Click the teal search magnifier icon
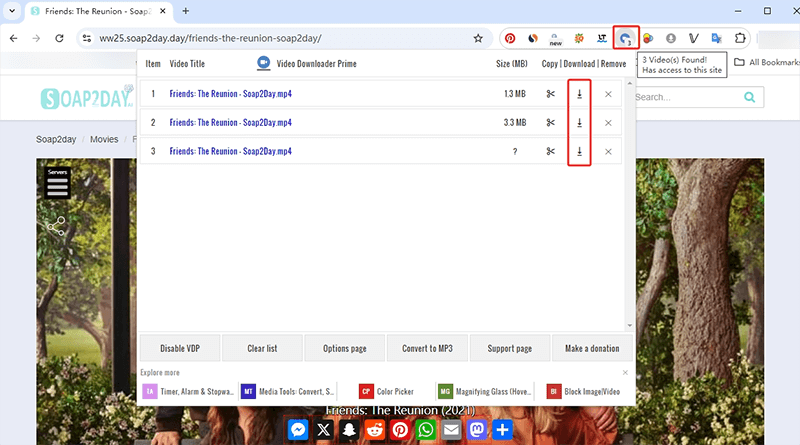The height and width of the screenshot is (445, 800). (749, 97)
